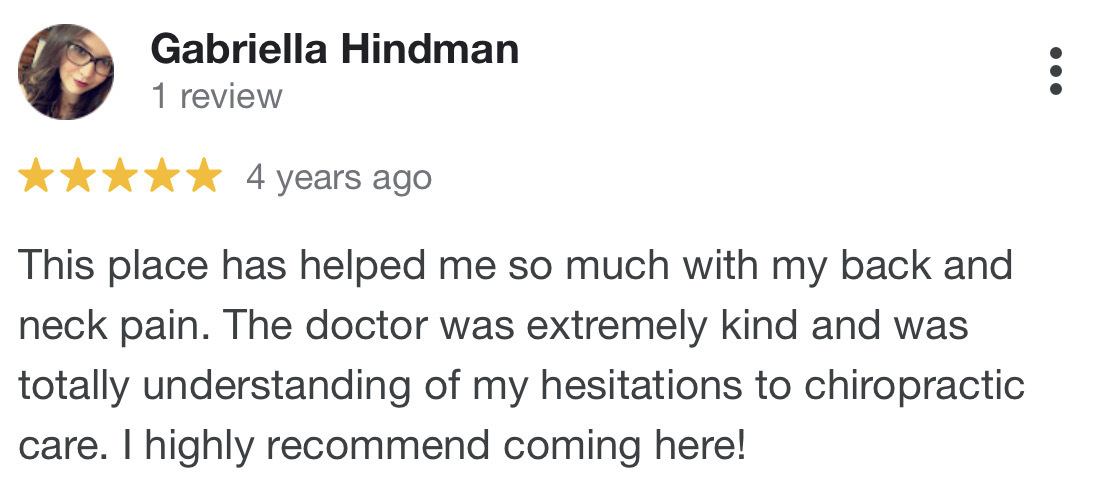Click the "1 review" count under the name
This screenshot has height=492, width=1110.
click(x=216, y=97)
